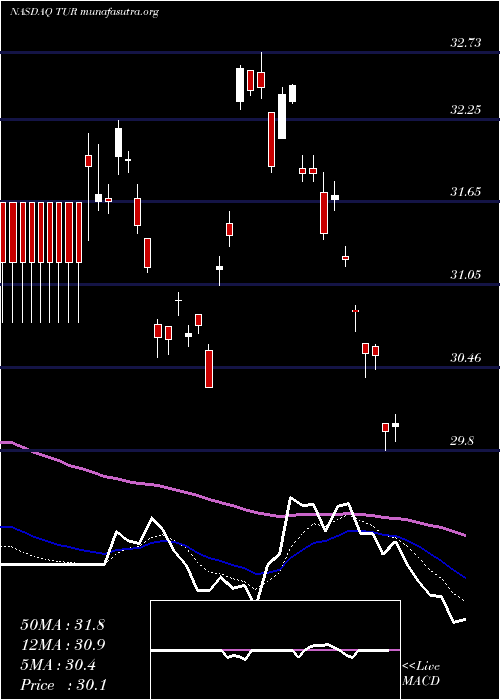Image resolution: width=500 pixels, height=700 pixels.
Task: Click the Price : 30.1 readout
Action: [63, 685]
